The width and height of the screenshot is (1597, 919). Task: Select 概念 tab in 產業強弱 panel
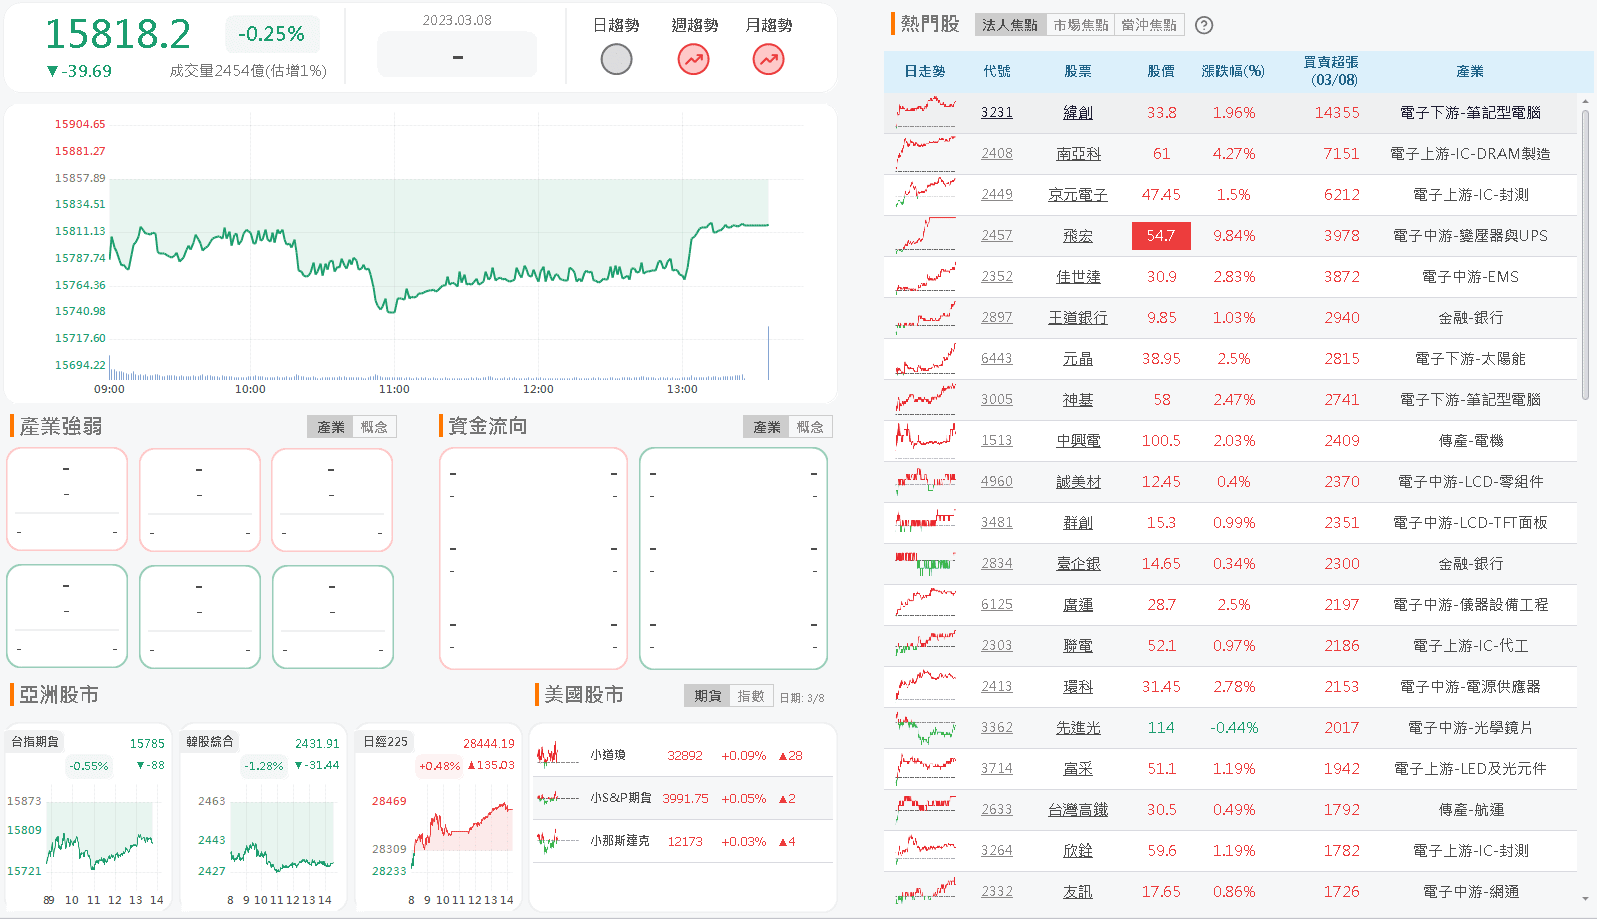pyautogui.click(x=375, y=427)
